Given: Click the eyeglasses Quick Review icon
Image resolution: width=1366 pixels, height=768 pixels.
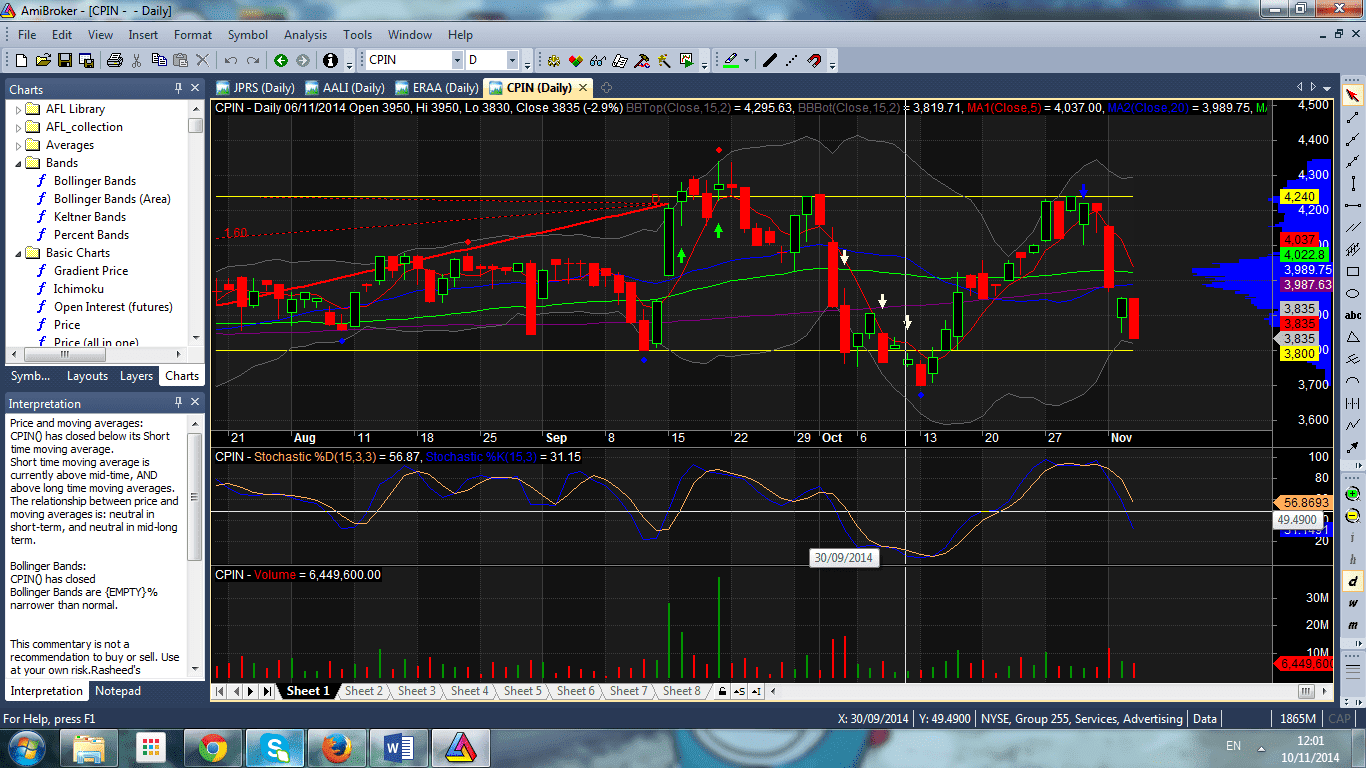Looking at the screenshot, I should 597,60.
